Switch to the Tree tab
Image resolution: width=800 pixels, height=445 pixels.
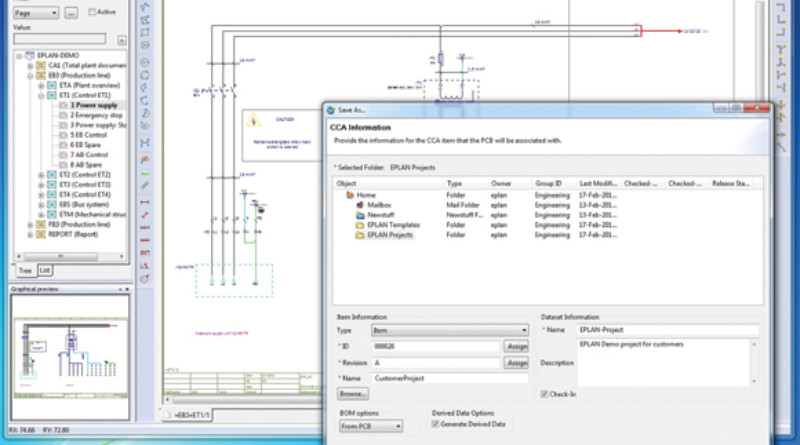[x=25, y=270]
